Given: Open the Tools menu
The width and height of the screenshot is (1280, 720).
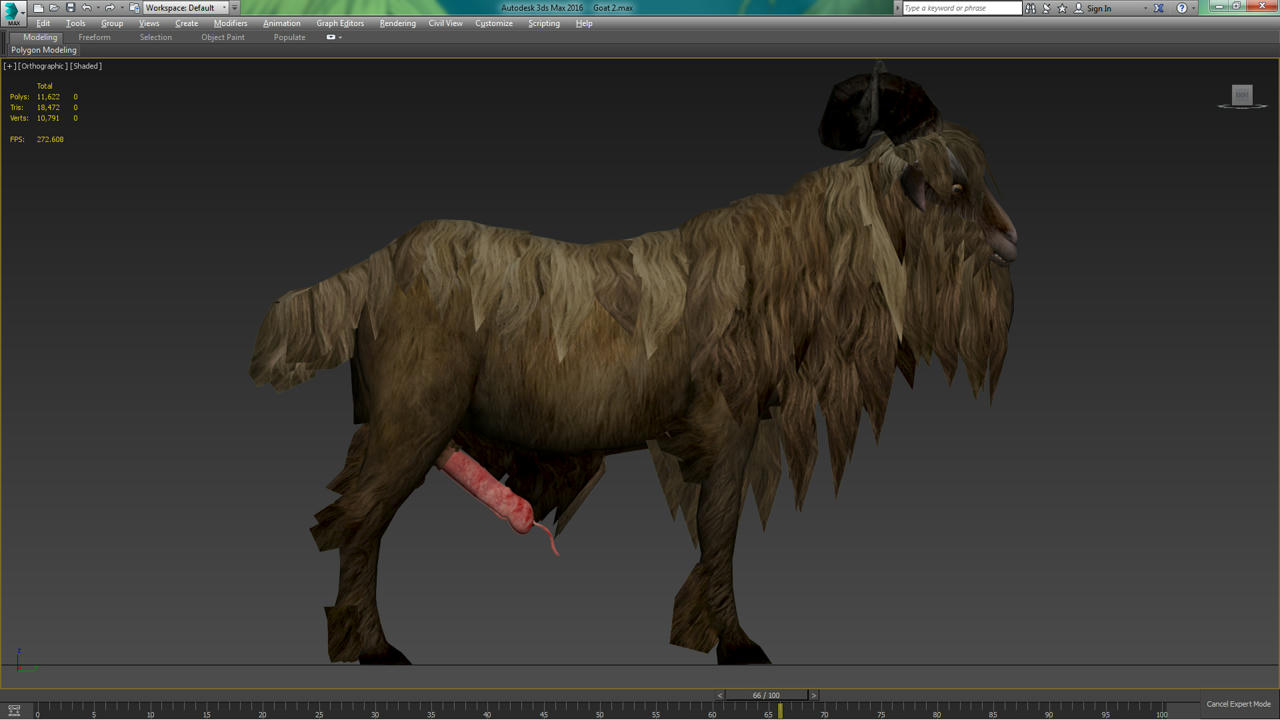Looking at the screenshot, I should [76, 23].
